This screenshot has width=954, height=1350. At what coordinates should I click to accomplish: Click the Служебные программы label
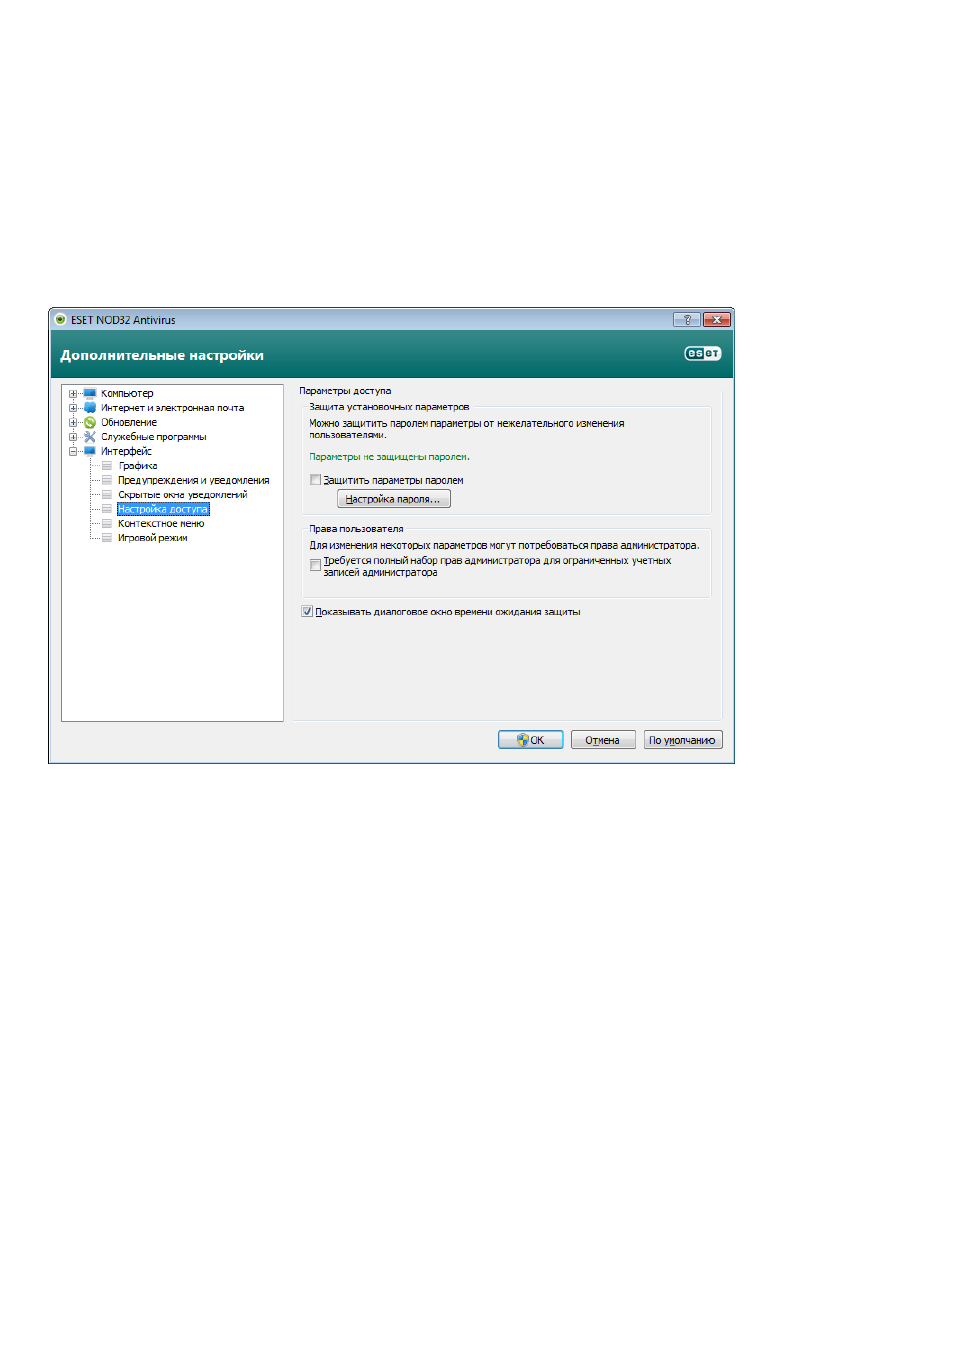(x=153, y=437)
